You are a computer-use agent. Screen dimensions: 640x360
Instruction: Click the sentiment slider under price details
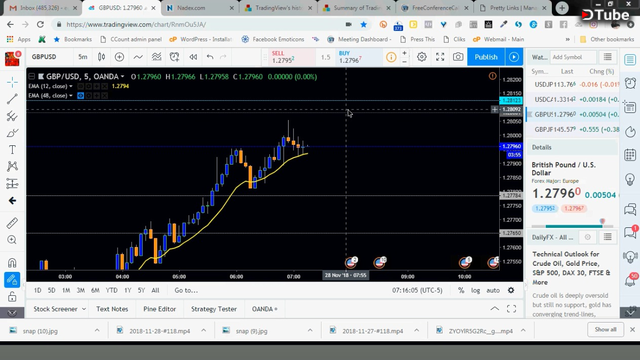click(x=572, y=225)
